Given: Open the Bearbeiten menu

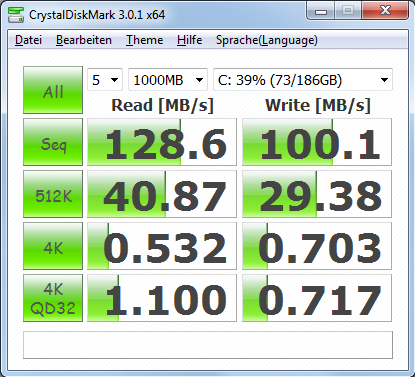Looking at the screenshot, I should pos(84,40).
